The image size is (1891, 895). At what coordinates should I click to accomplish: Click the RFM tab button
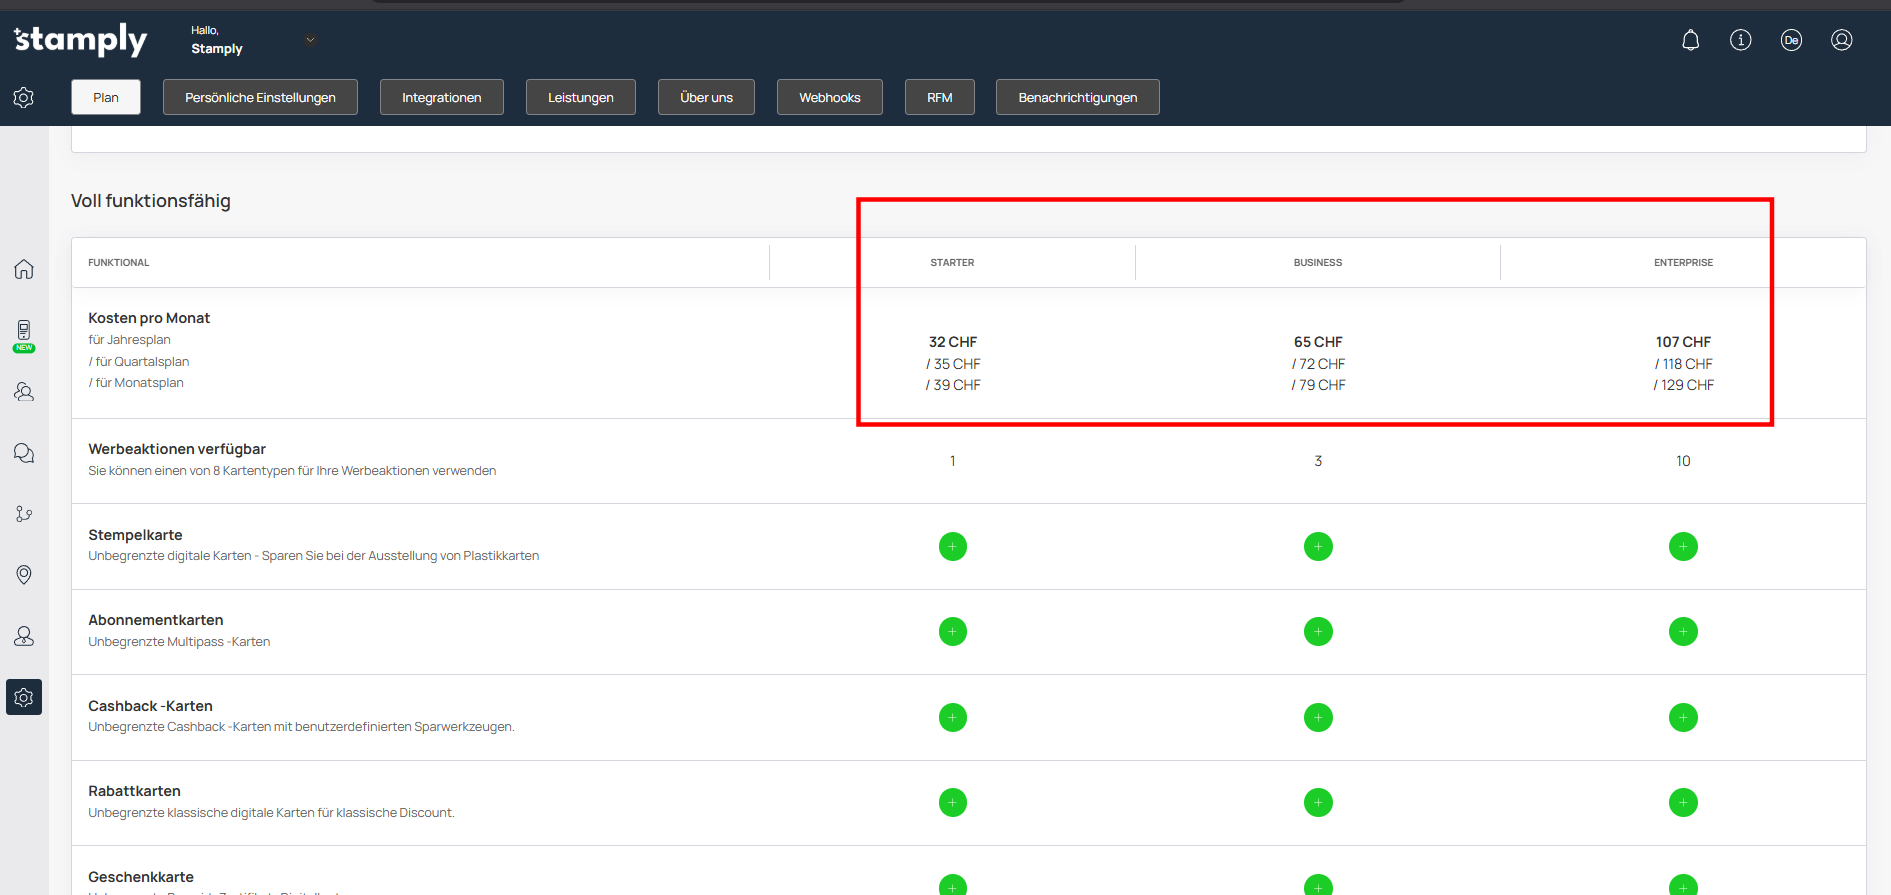939,97
